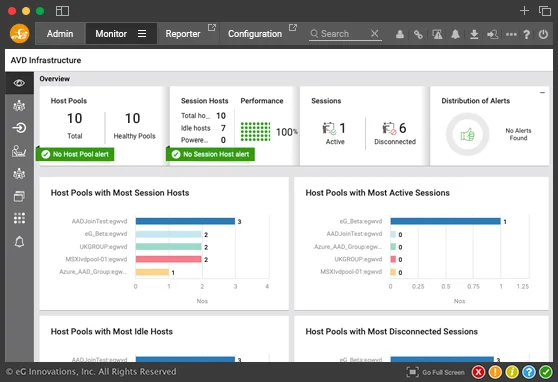Open the Reporter tab
Screen dimensions: 558x382
pyautogui.click(x=183, y=34)
